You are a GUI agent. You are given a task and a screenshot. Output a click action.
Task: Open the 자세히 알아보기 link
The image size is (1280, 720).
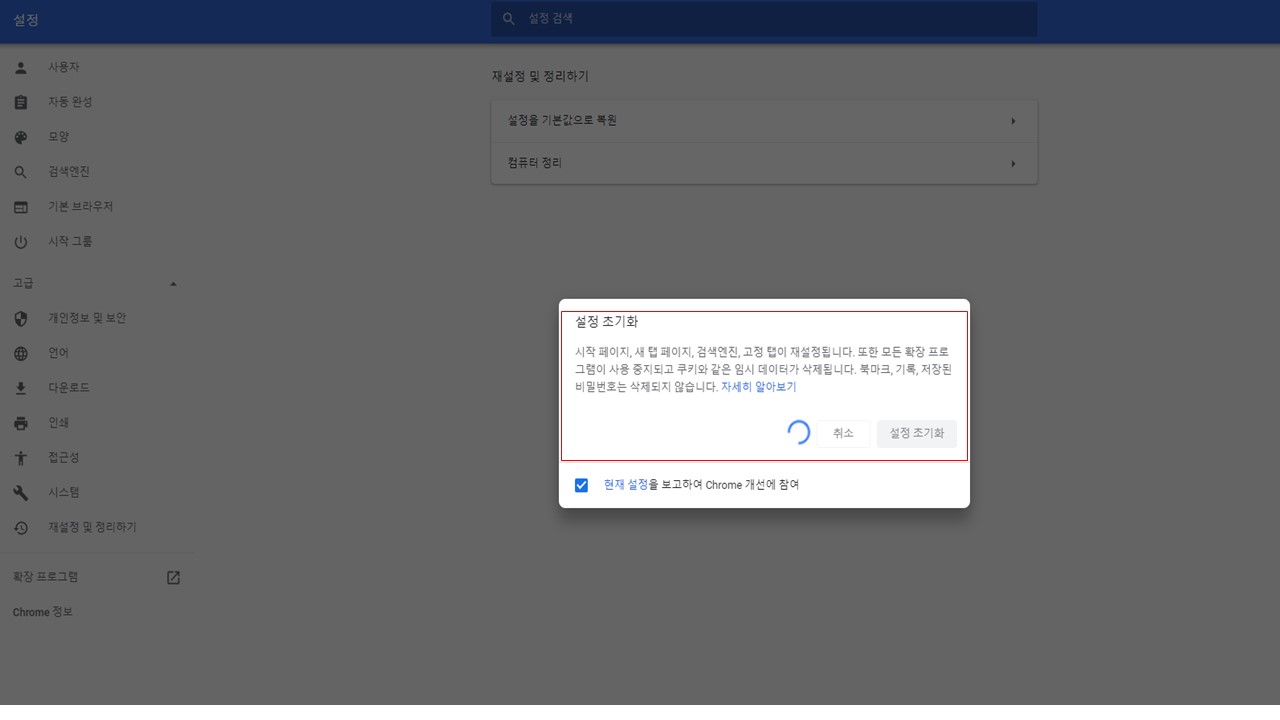tap(758, 387)
